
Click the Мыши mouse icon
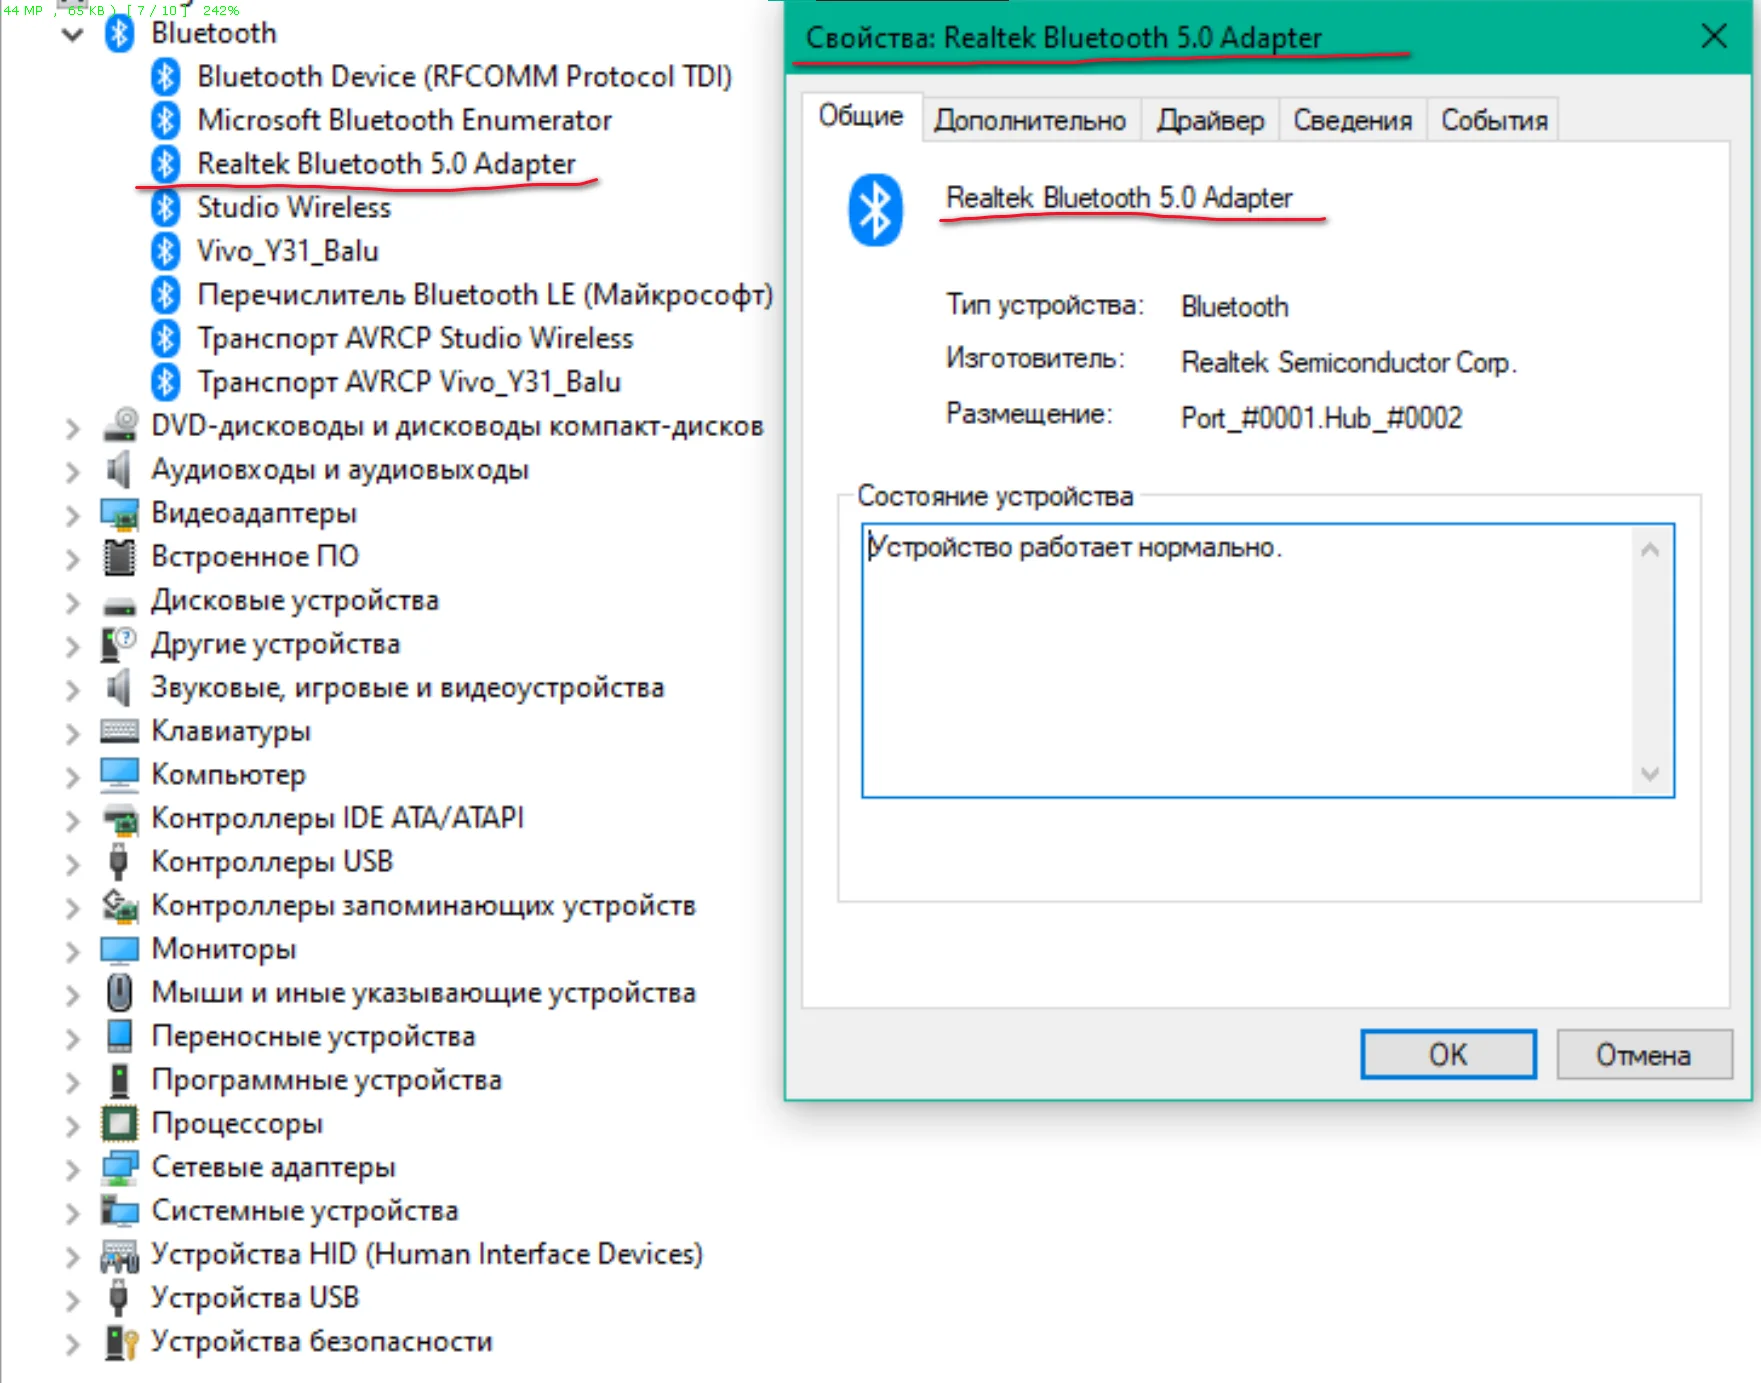pos(119,992)
